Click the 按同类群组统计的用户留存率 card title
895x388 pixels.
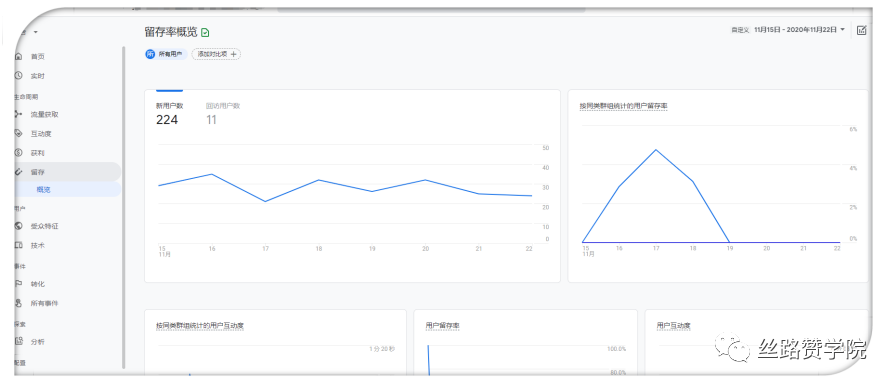click(623, 106)
